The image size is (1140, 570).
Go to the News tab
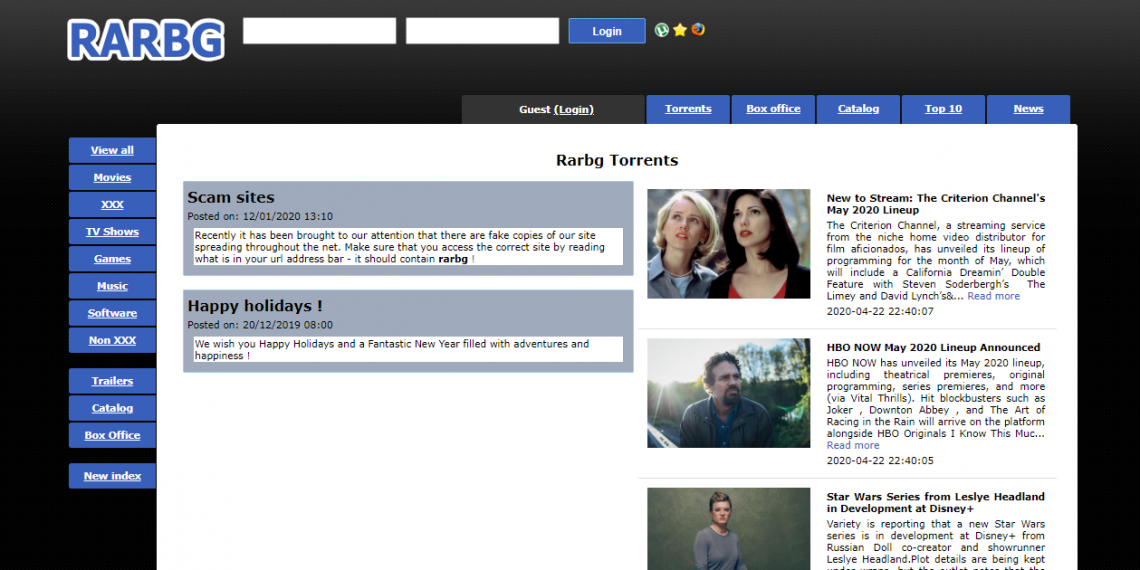click(x=1028, y=109)
